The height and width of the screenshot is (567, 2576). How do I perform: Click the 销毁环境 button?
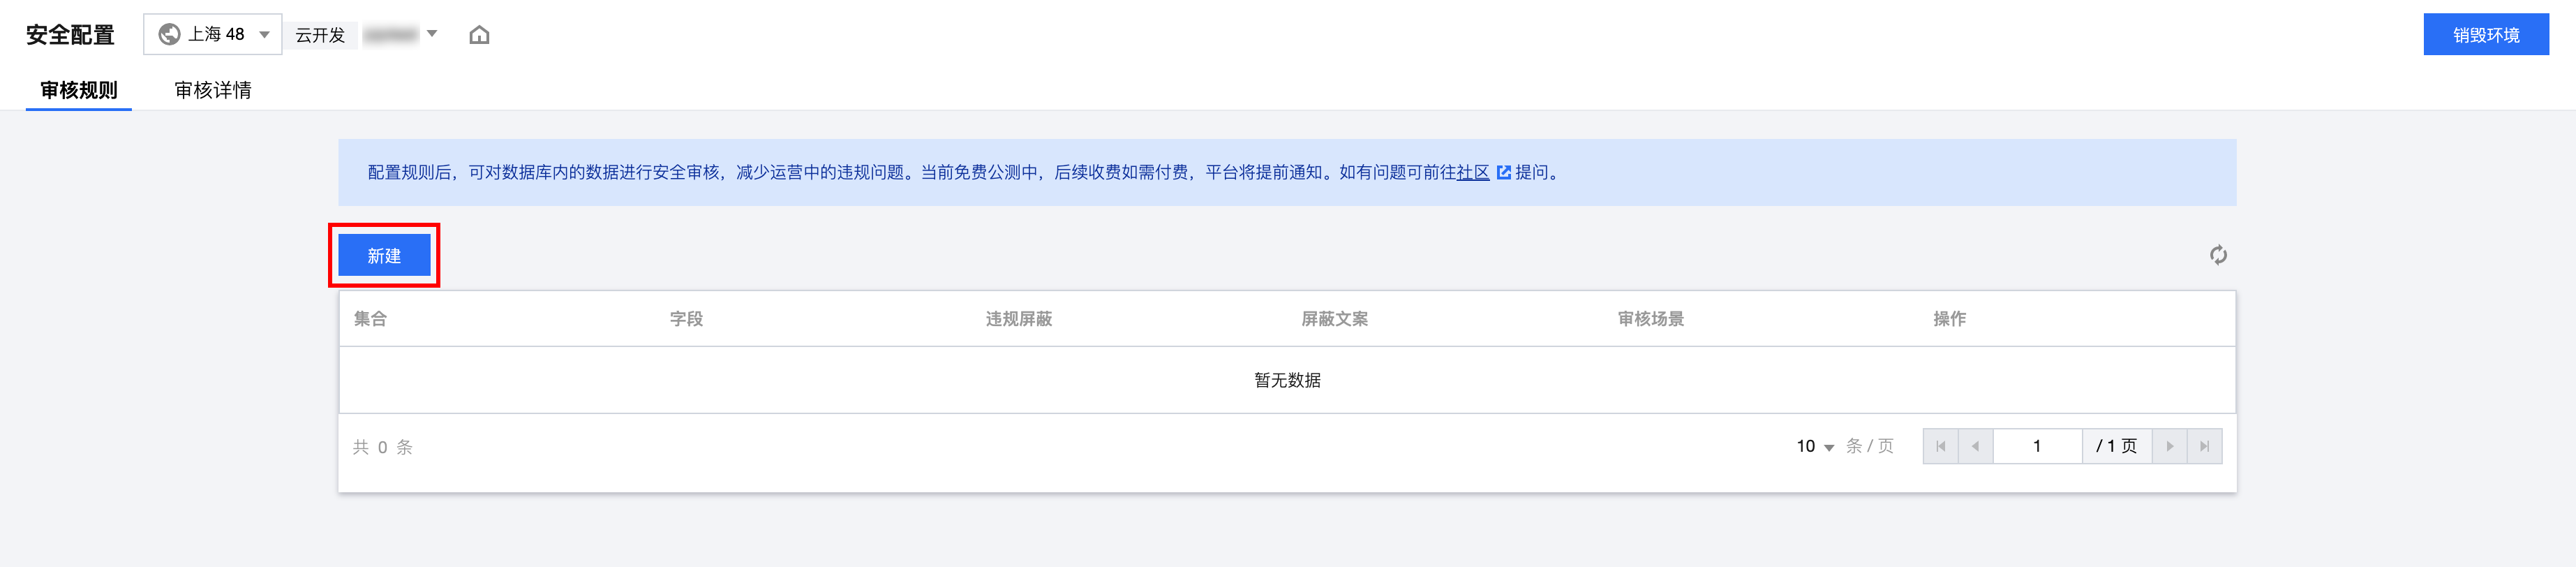(x=2485, y=35)
